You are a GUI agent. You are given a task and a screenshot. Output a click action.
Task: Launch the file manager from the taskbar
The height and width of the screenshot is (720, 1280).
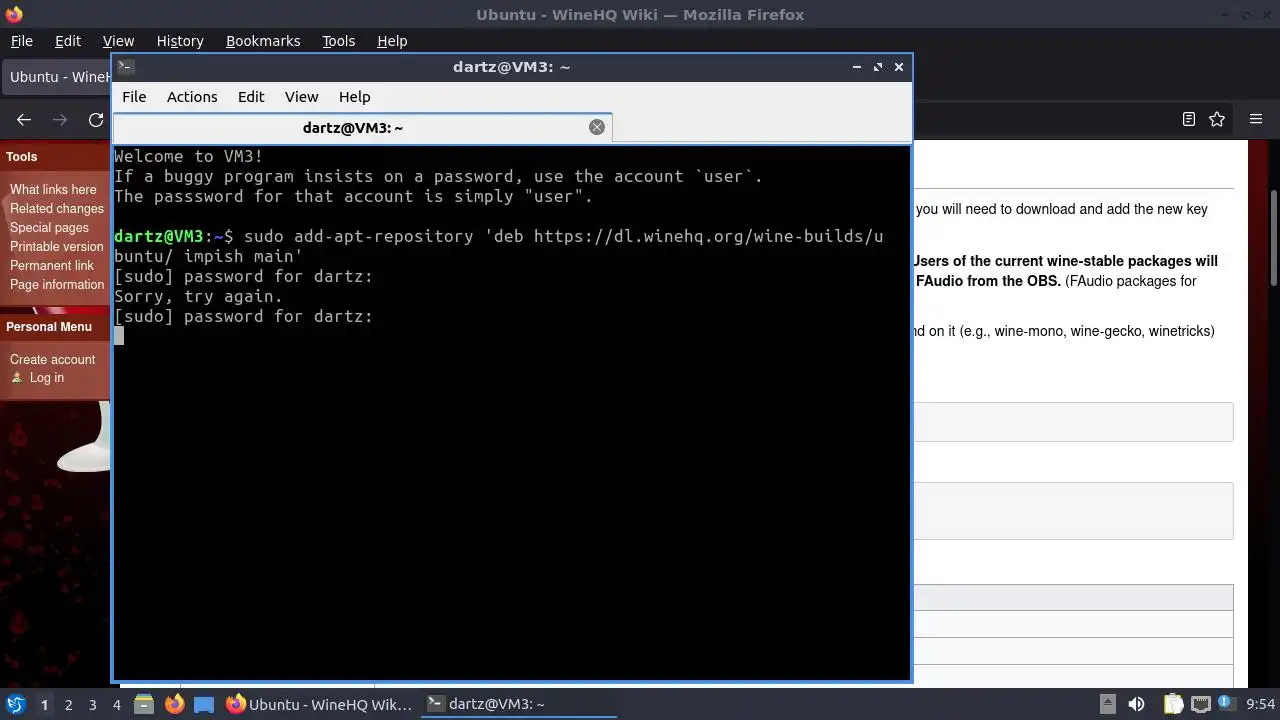[x=144, y=704]
